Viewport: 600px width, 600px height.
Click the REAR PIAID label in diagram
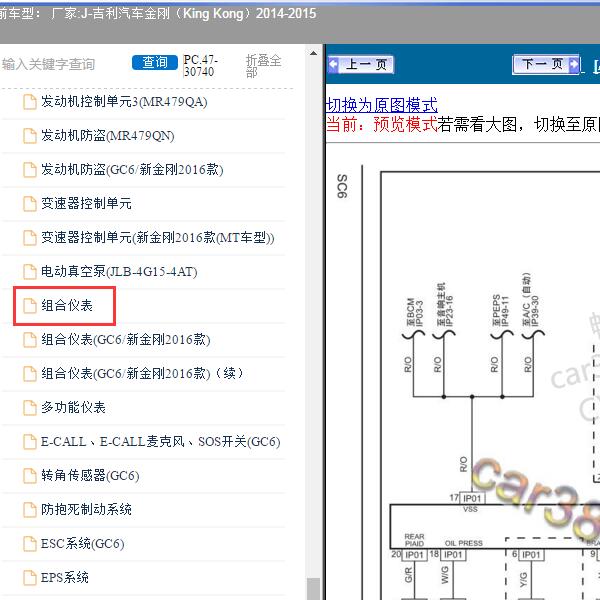(x=414, y=540)
